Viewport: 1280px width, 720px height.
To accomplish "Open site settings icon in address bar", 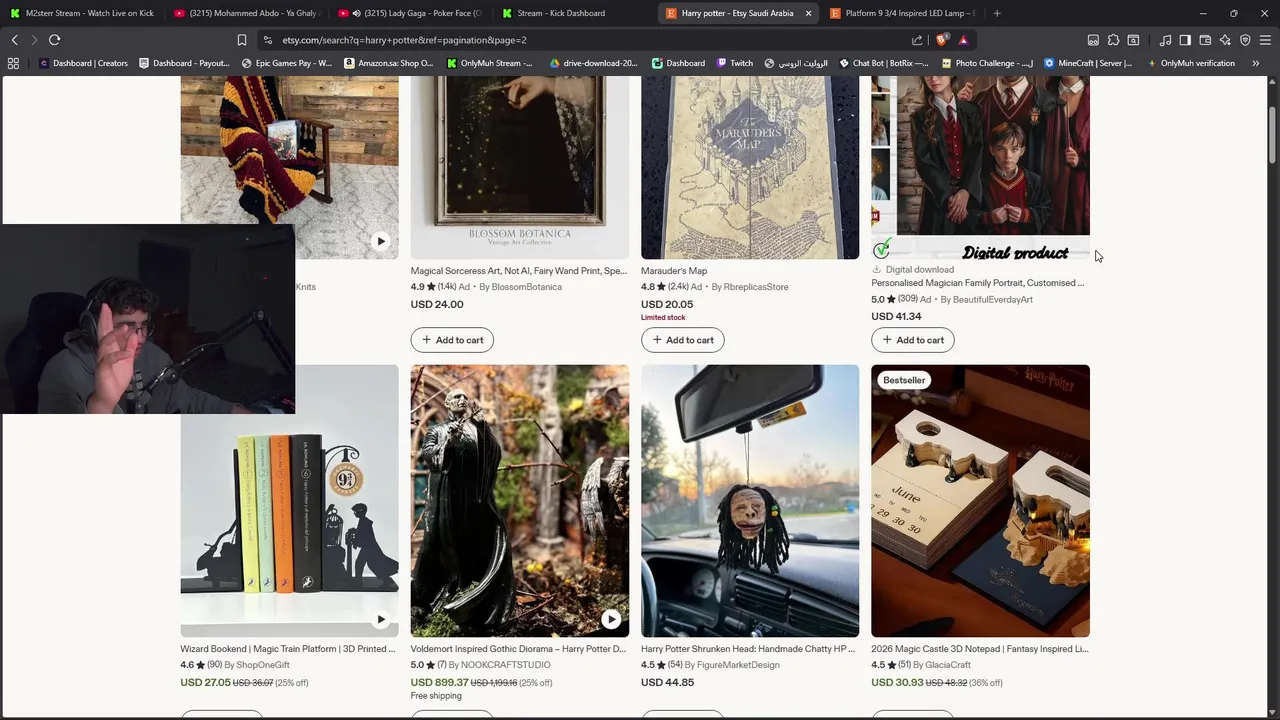I will (x=268, y=40).
